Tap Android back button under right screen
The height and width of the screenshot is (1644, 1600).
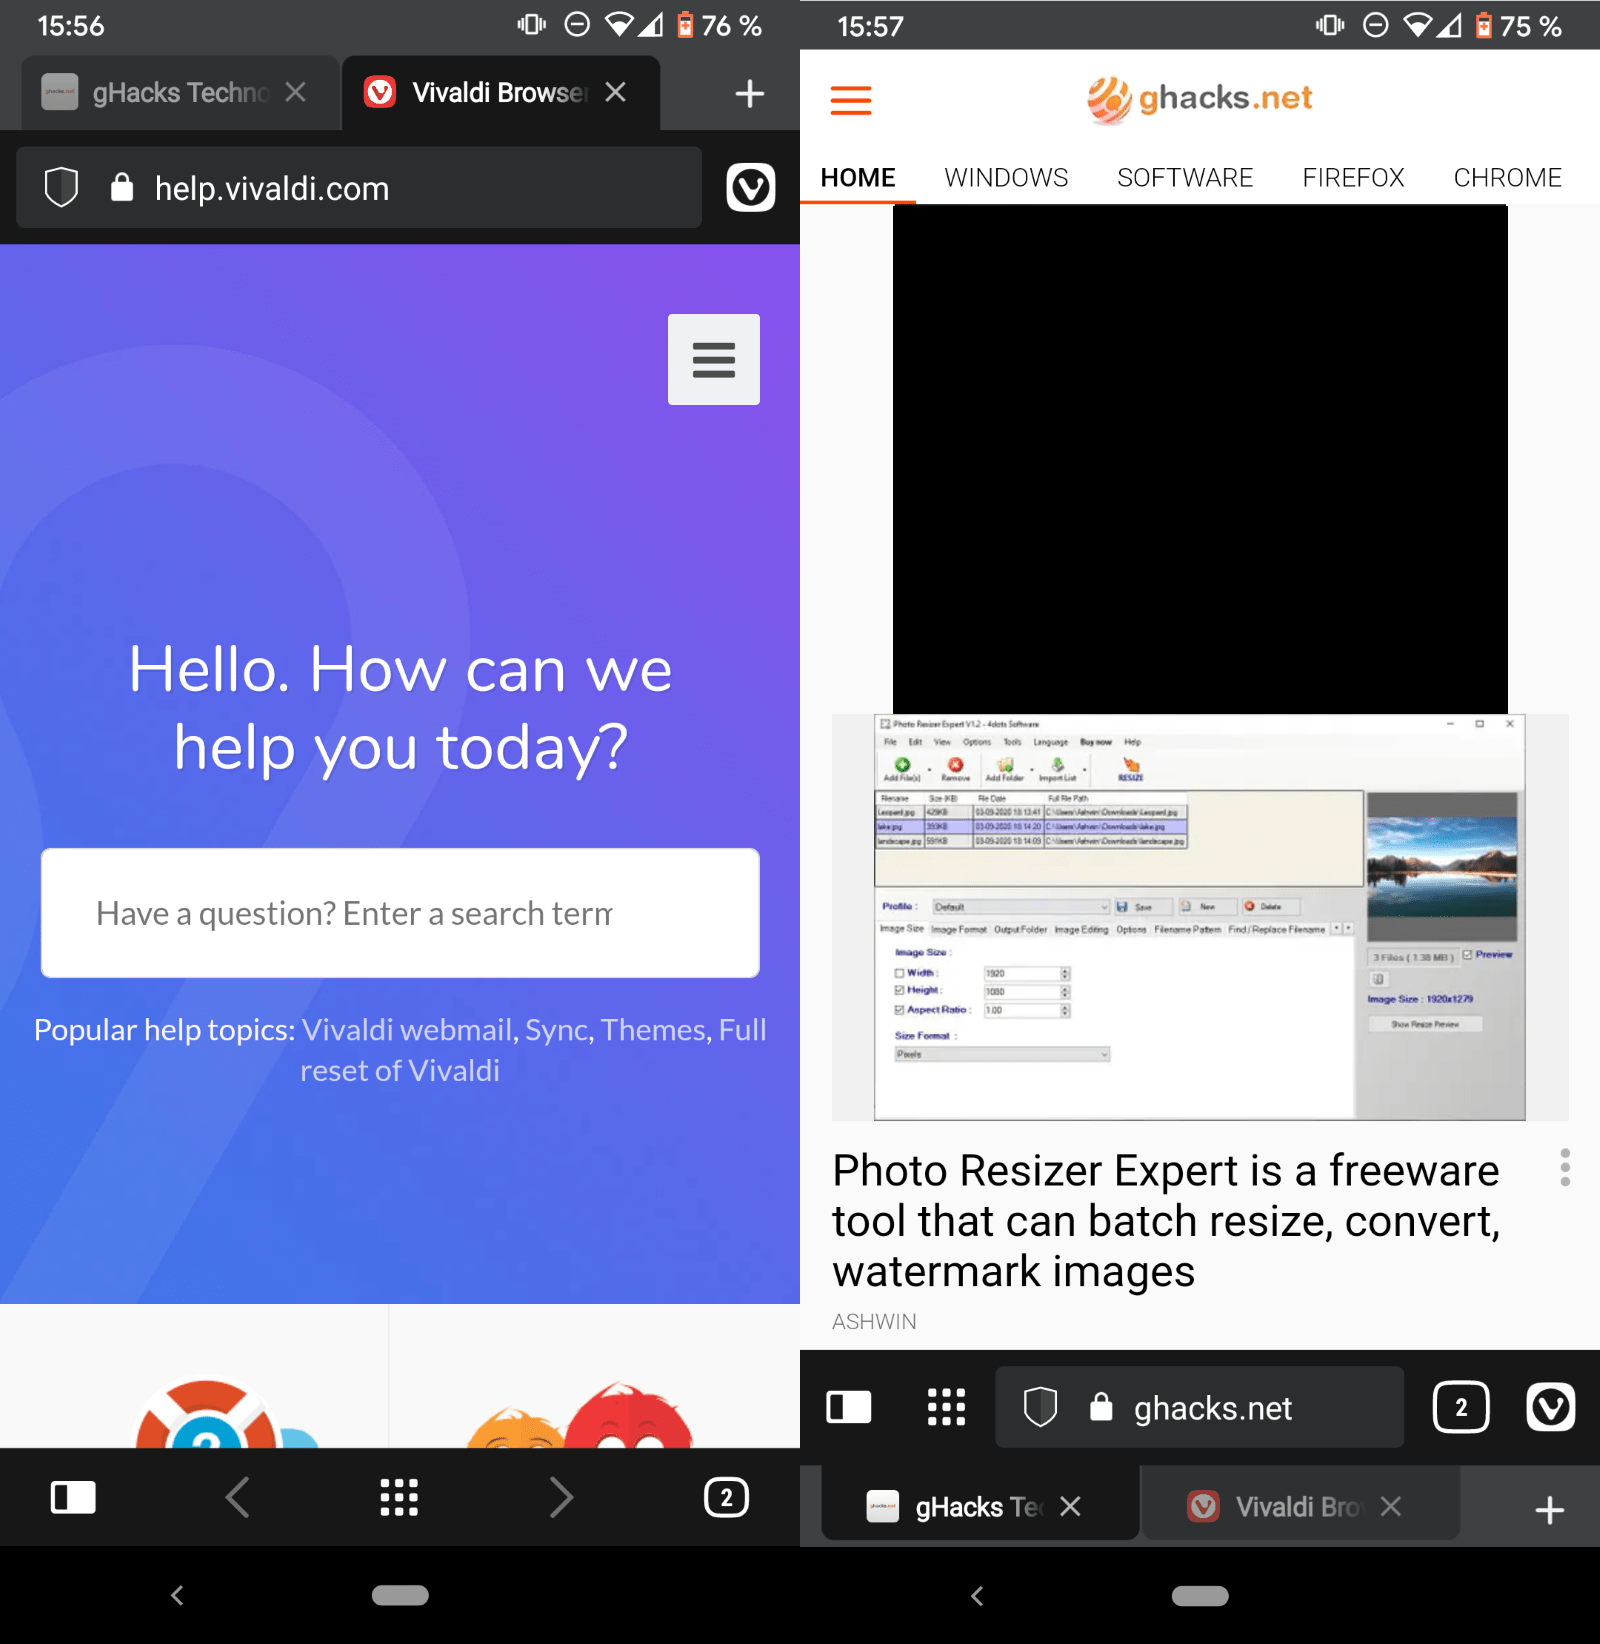[977, 1595]
